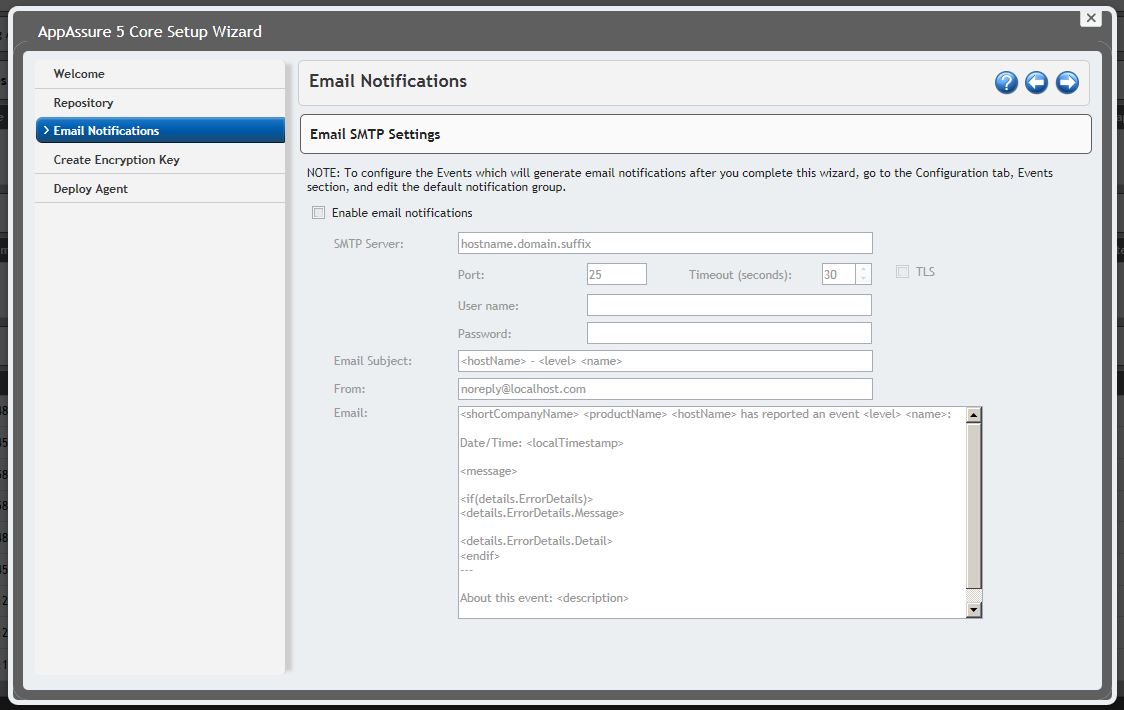
Task: Decrease Timeout seconds with down arrow
Action: point(864,279)
